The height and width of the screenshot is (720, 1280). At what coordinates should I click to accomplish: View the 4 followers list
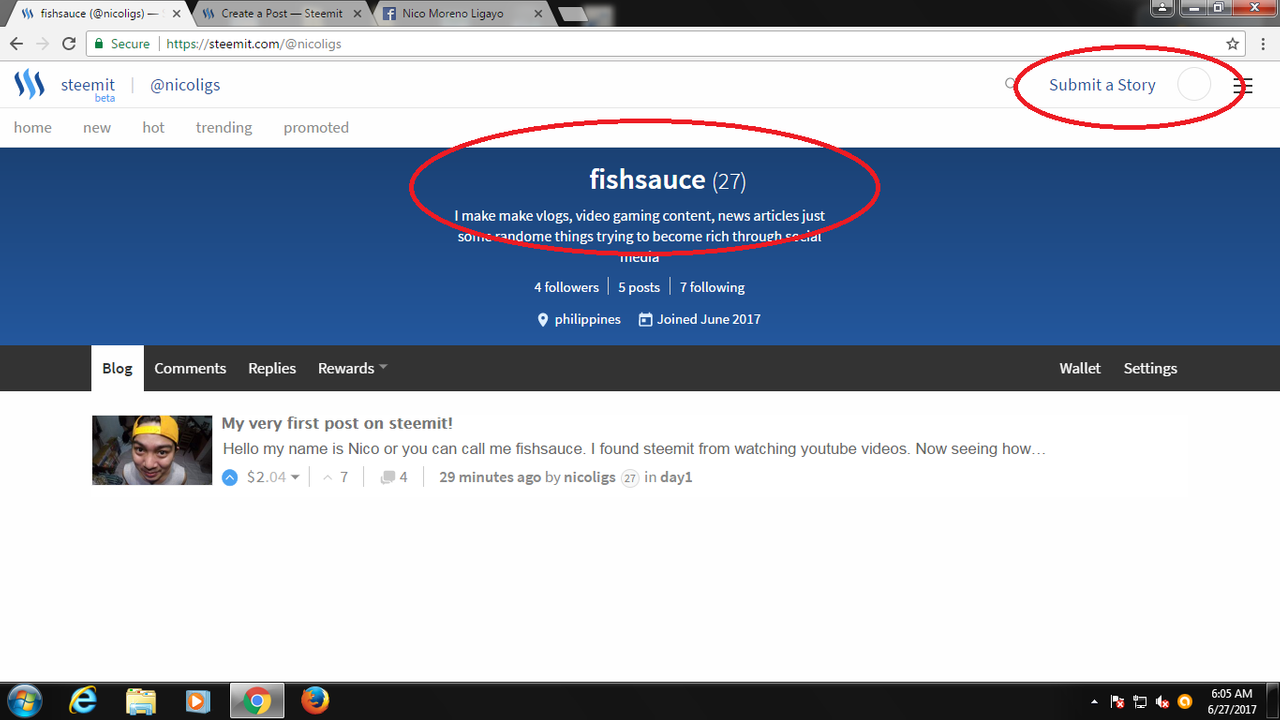coord(566,287)
